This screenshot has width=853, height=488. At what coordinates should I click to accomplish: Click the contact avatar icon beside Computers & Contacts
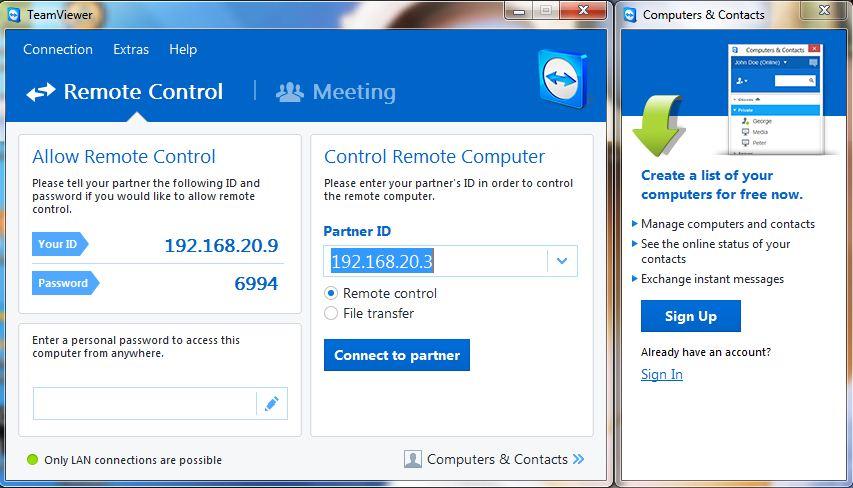coord(413,459)
